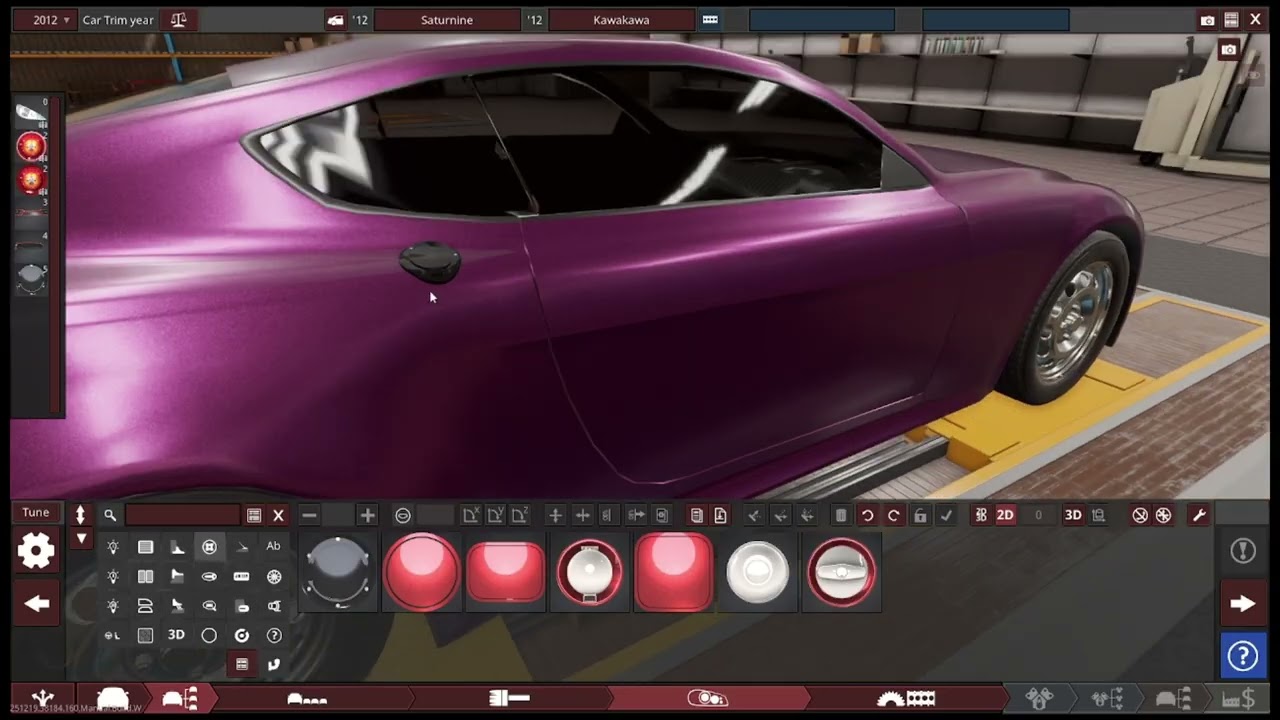
Task: Select the door handle fixtures category
Action: 209,577
